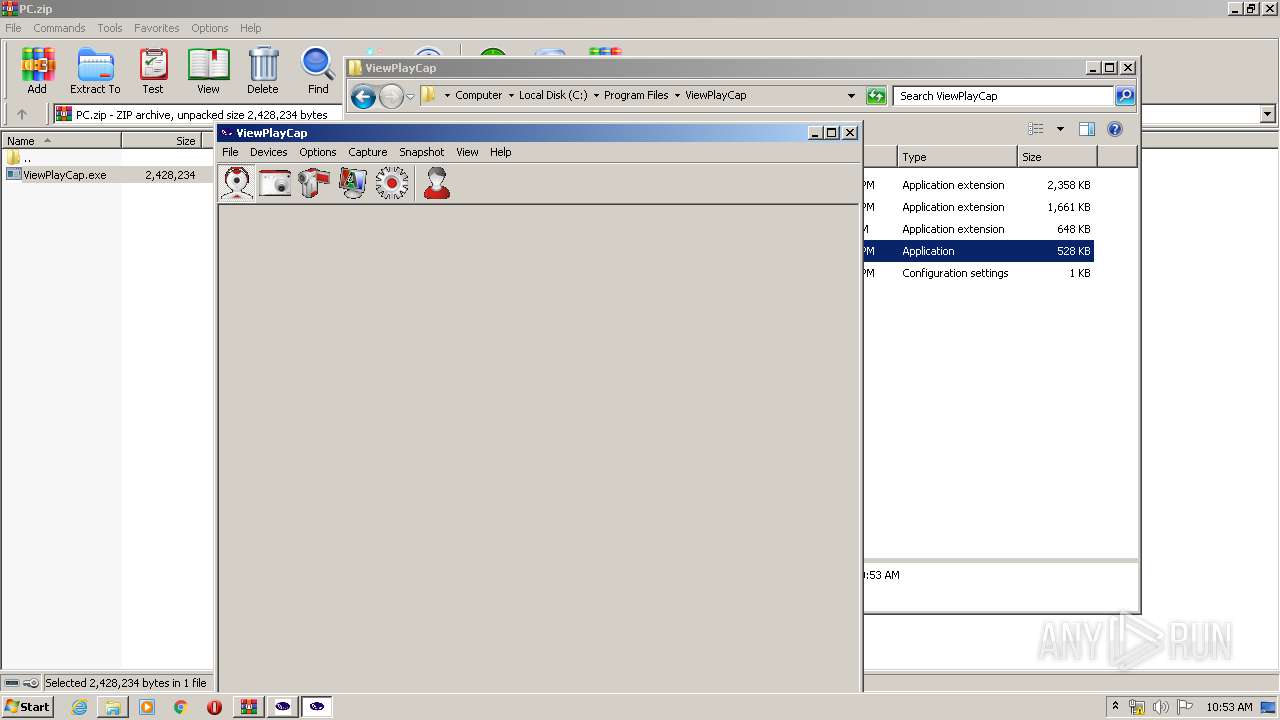Click the monitor with letter A toolbar icon
The image size is (1280, 720).
pos(352,183)
